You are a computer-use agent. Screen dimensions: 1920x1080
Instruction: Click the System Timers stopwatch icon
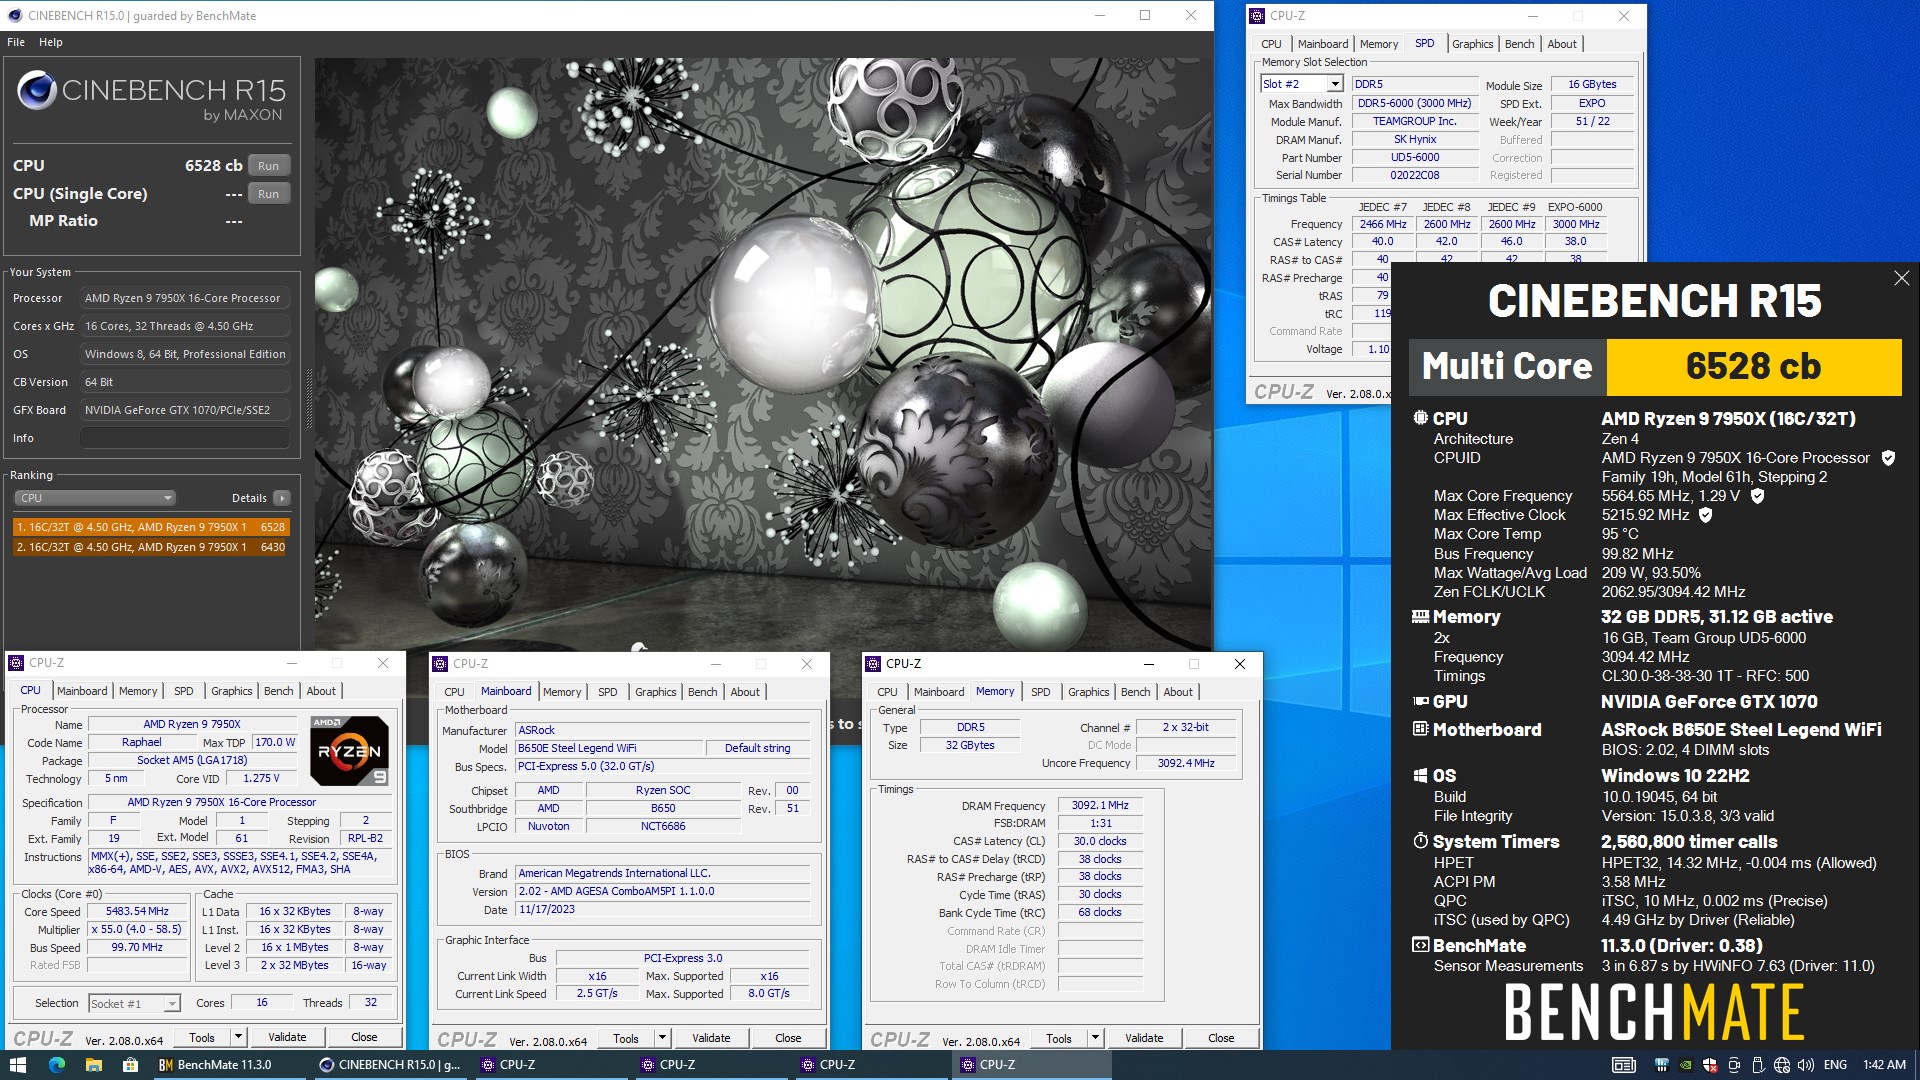pyautogui.click(x=1420, y=841)
